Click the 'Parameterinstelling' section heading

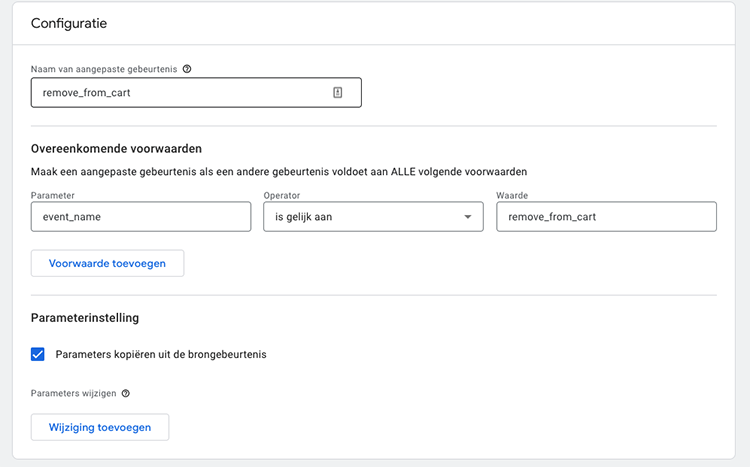pyautogui.click(x=85, y=318)
